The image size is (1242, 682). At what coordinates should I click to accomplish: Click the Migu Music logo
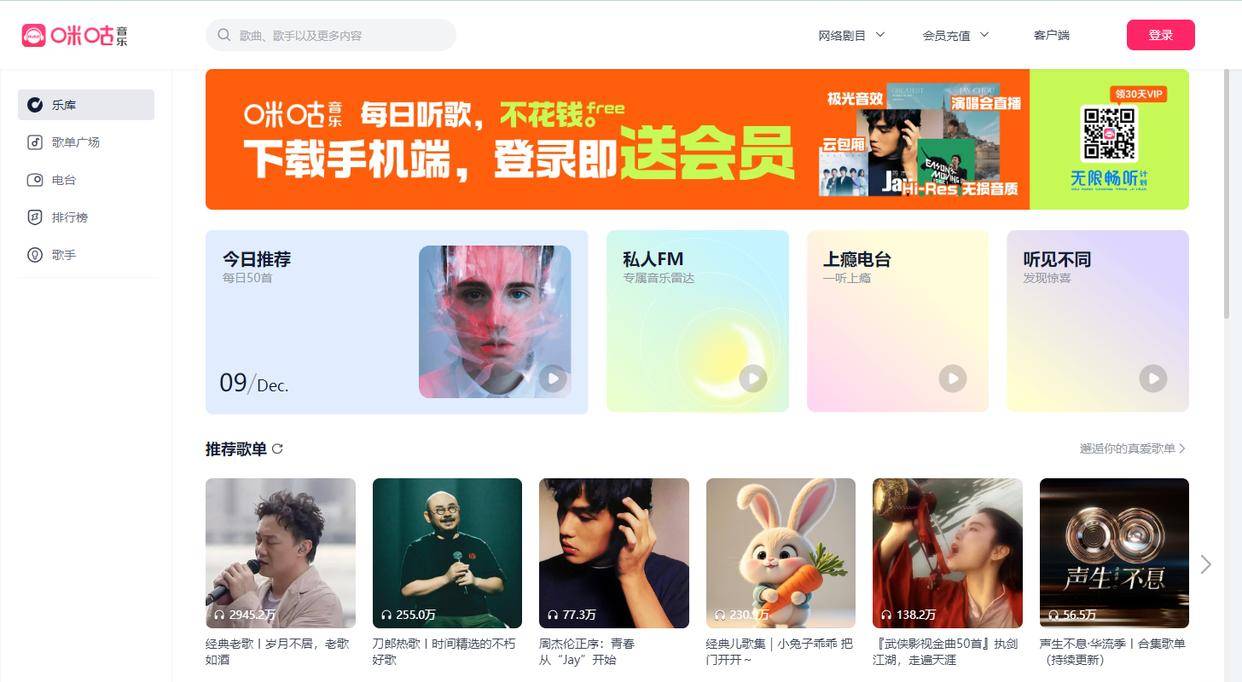click(75, 35)
